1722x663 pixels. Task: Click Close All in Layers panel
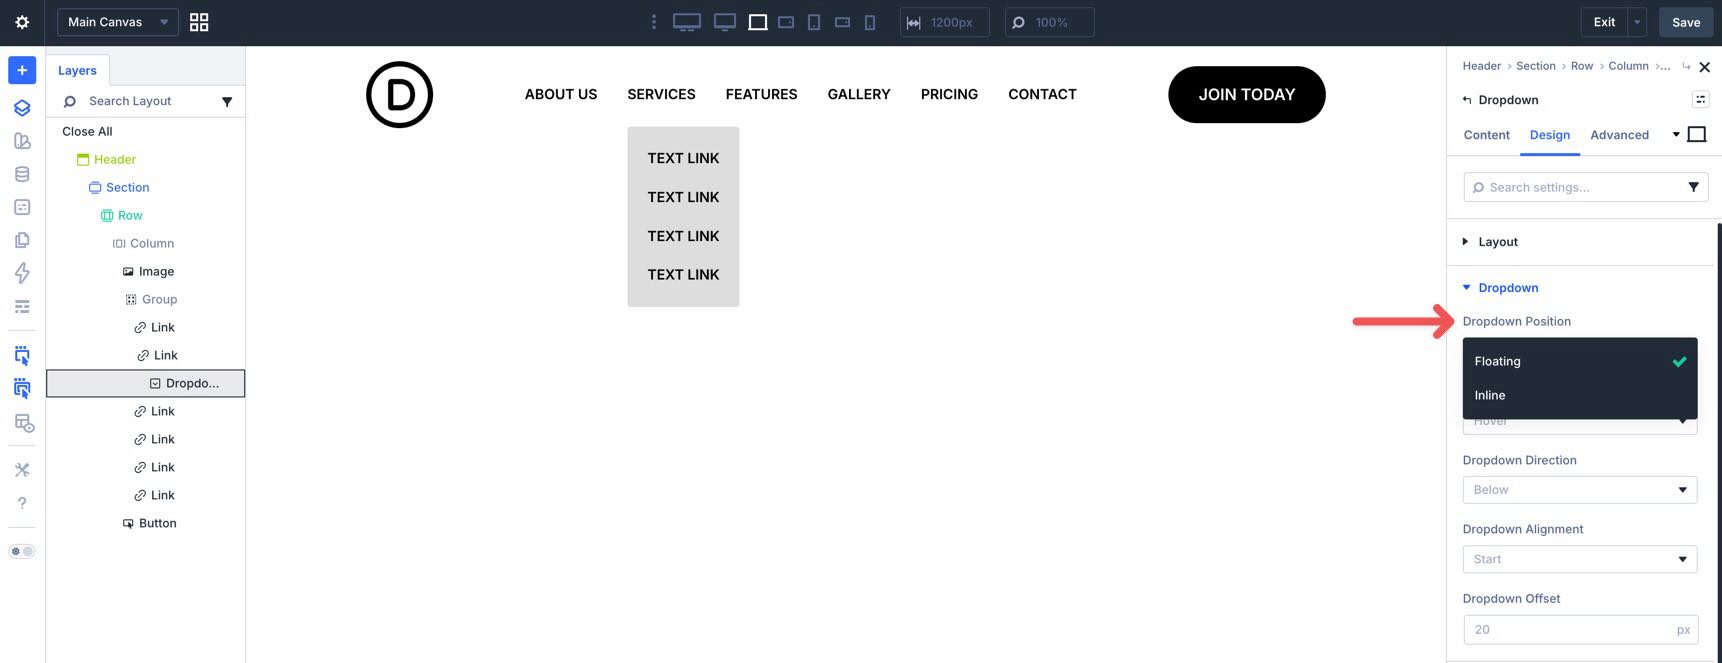(87, 131)
